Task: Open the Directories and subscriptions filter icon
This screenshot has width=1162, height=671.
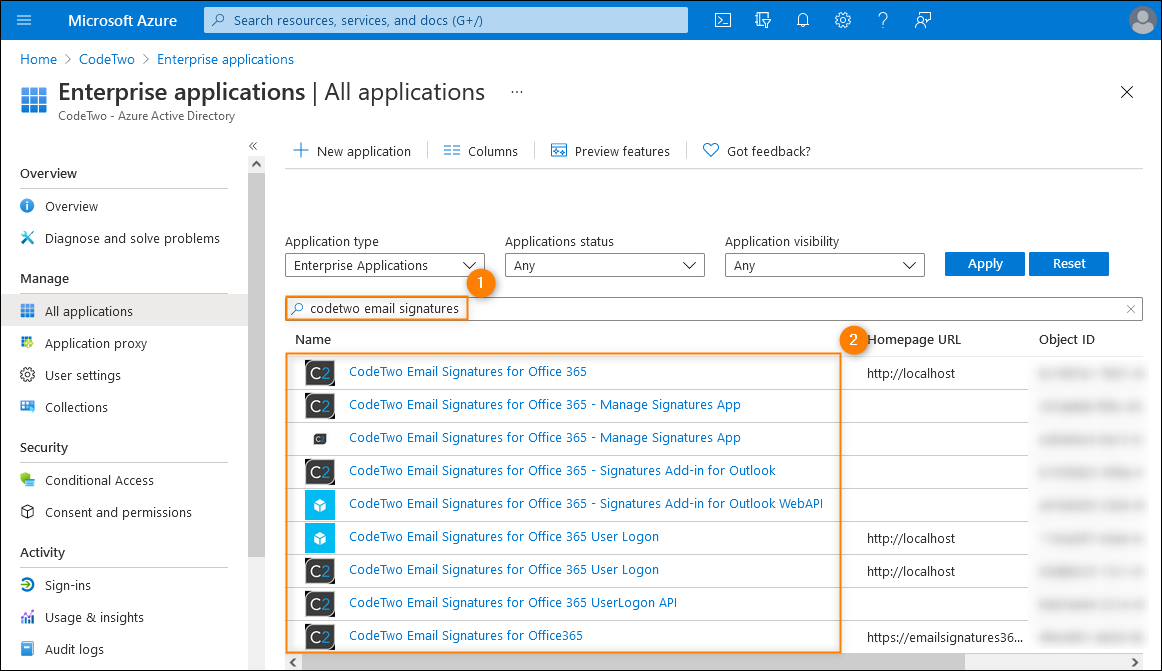Action: [x=763, y=20]
